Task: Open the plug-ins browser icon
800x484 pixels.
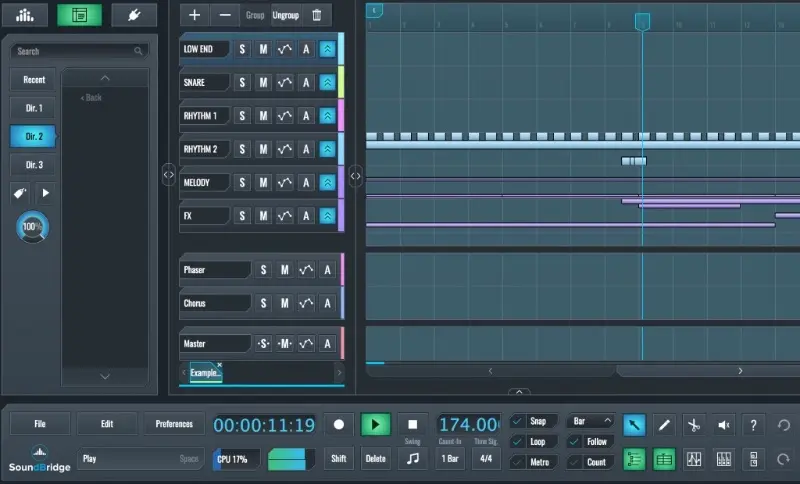Action: pos(134,15)
